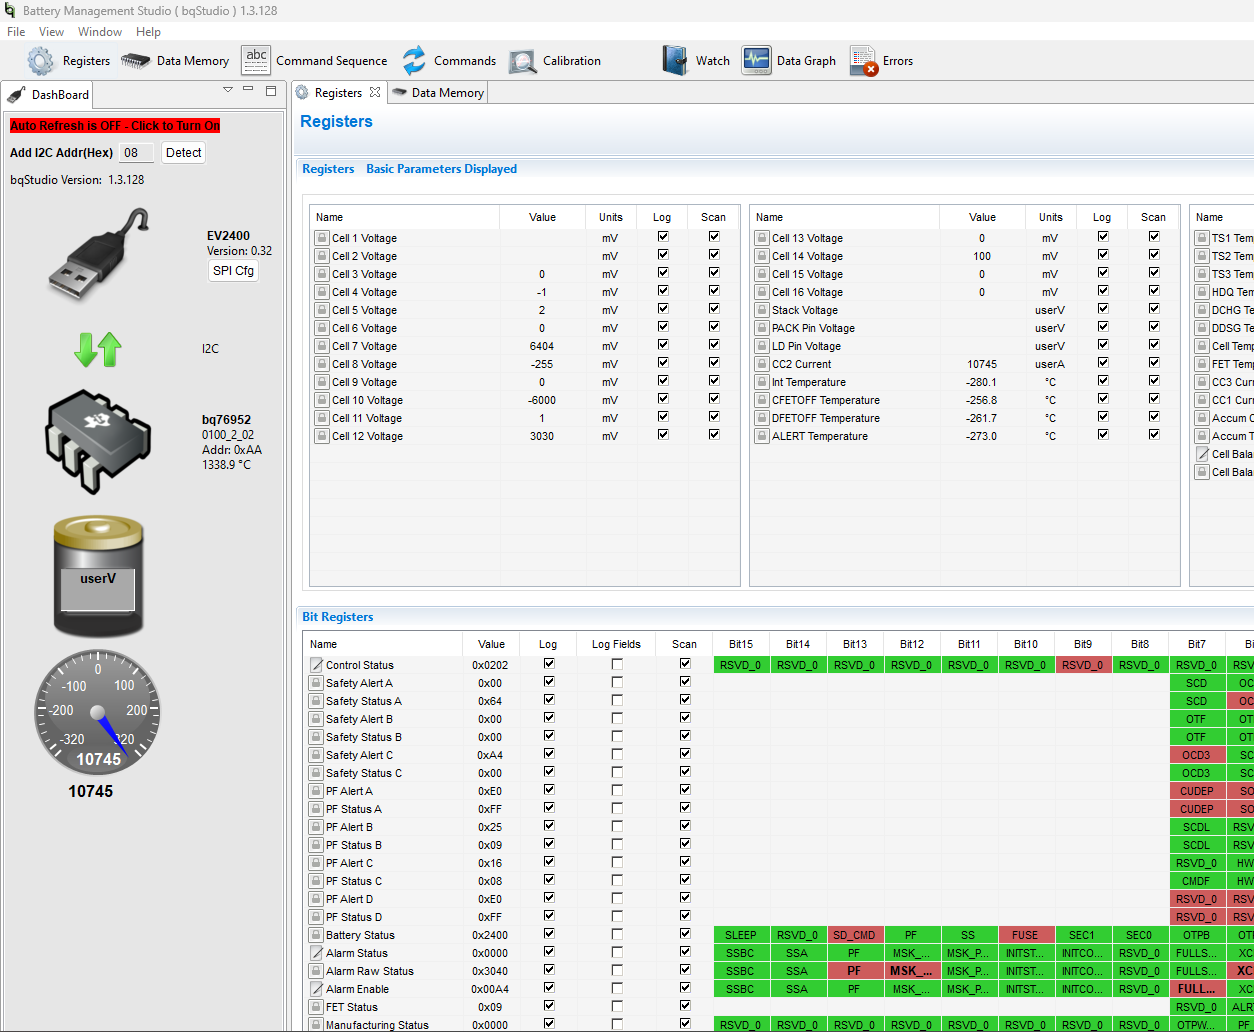
Task: Enable Log Fields for PF Alert B
Action: click(617, 826)
